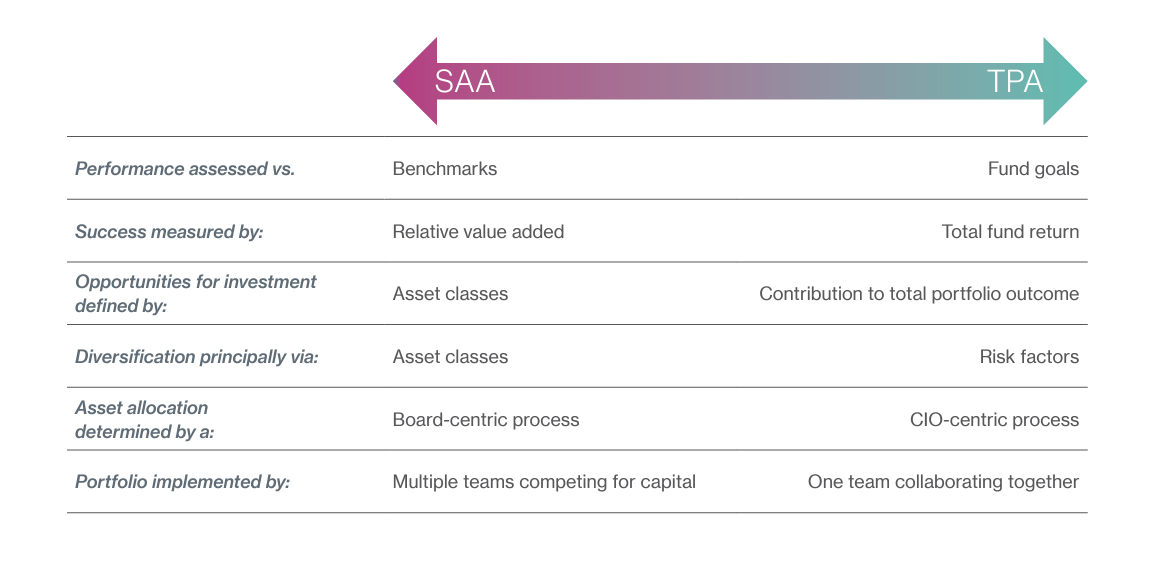Select the 'Total fund return' text
The height and width of the screenshot is (579, 1164).
(1010, 232)
